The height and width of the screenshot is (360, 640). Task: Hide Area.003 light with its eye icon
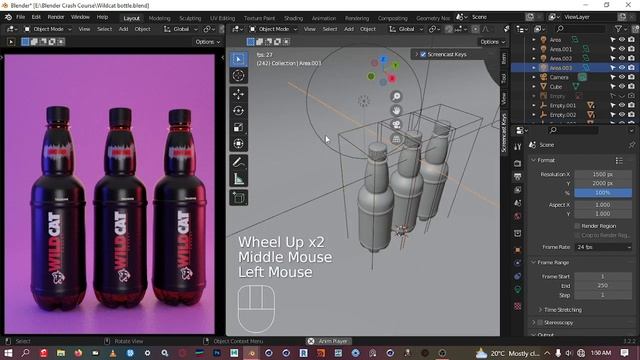click(622, 68)
